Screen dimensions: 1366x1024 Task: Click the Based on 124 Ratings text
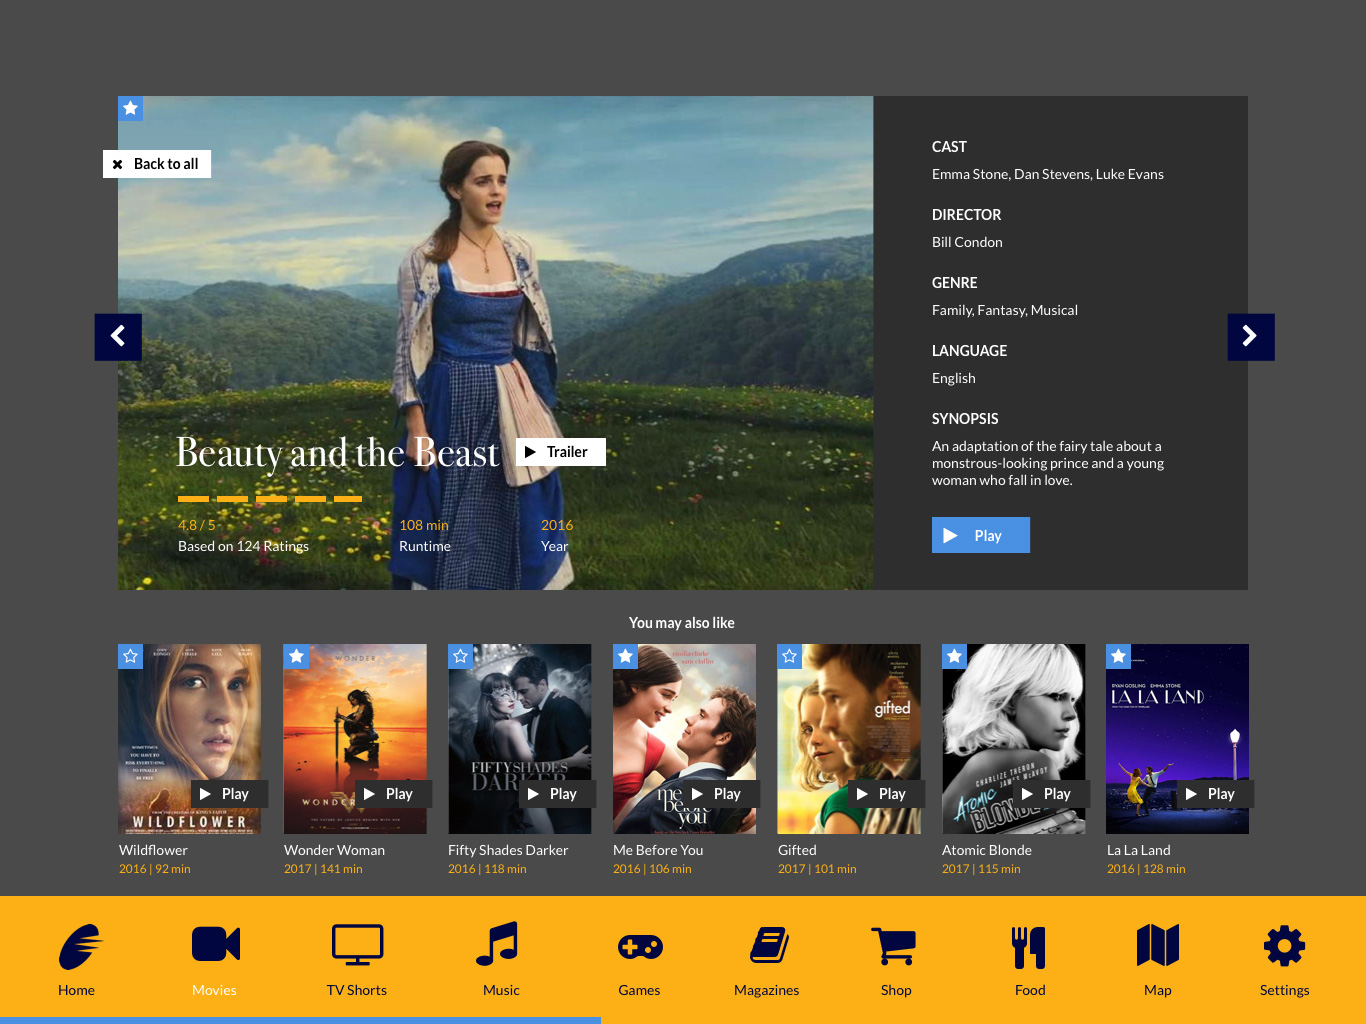[x=243, y=546]
